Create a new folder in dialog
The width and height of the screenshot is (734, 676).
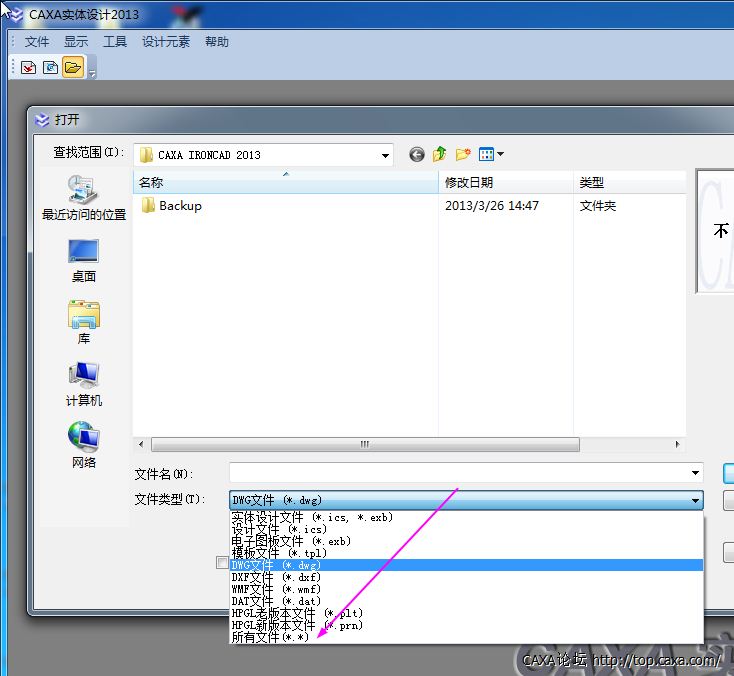click(x=463, y=155)
